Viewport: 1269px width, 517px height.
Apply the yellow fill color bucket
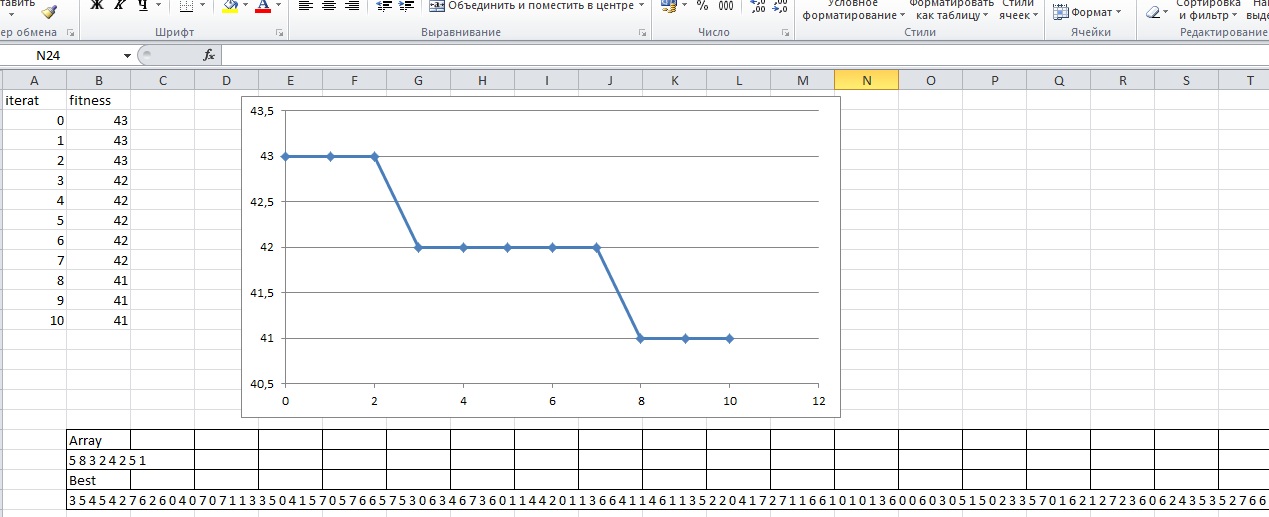(230, 6)
